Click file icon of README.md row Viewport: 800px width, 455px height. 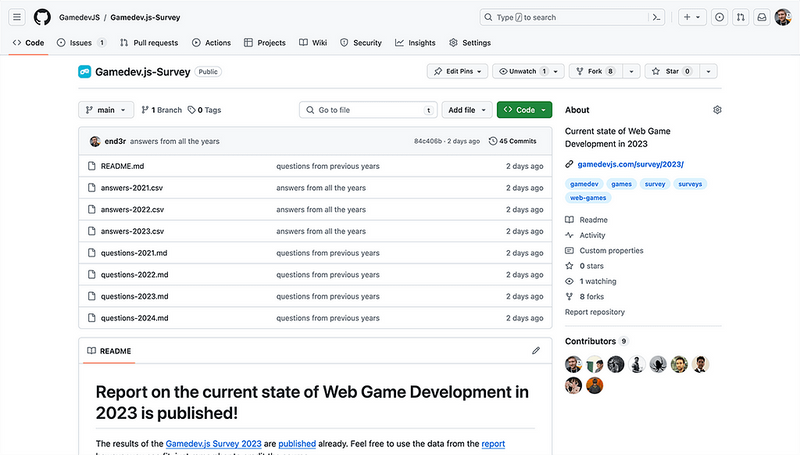pyautogui.click(x=92, y=166)
